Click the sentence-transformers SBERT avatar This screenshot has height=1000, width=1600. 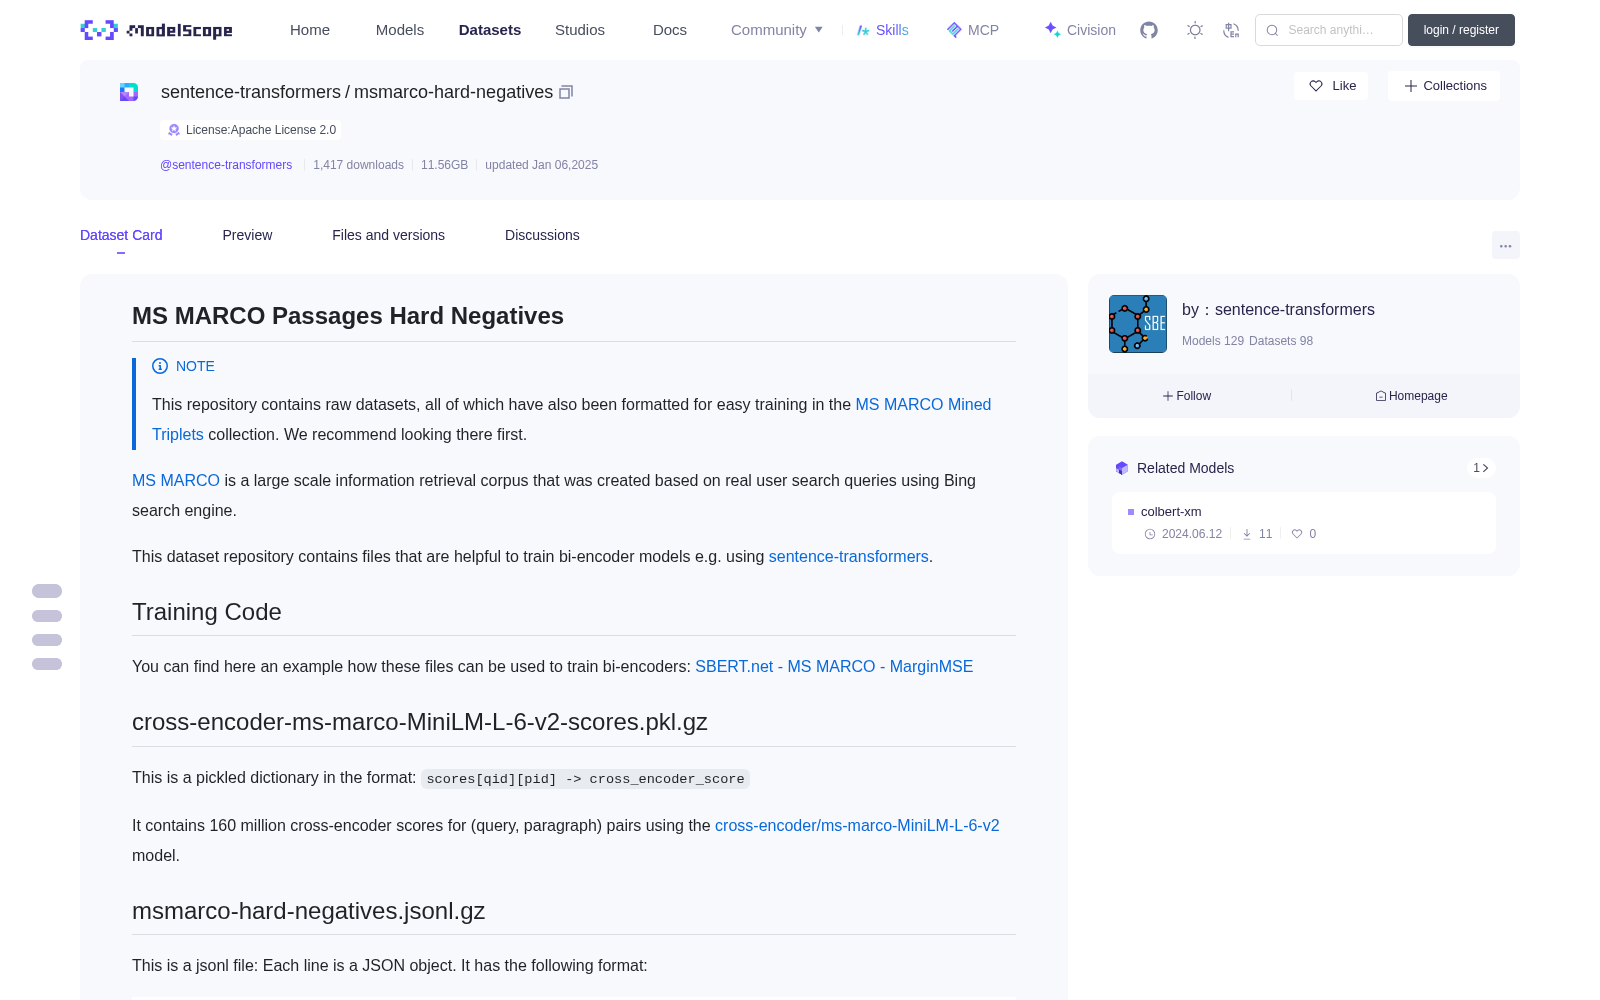point(1138,324)
